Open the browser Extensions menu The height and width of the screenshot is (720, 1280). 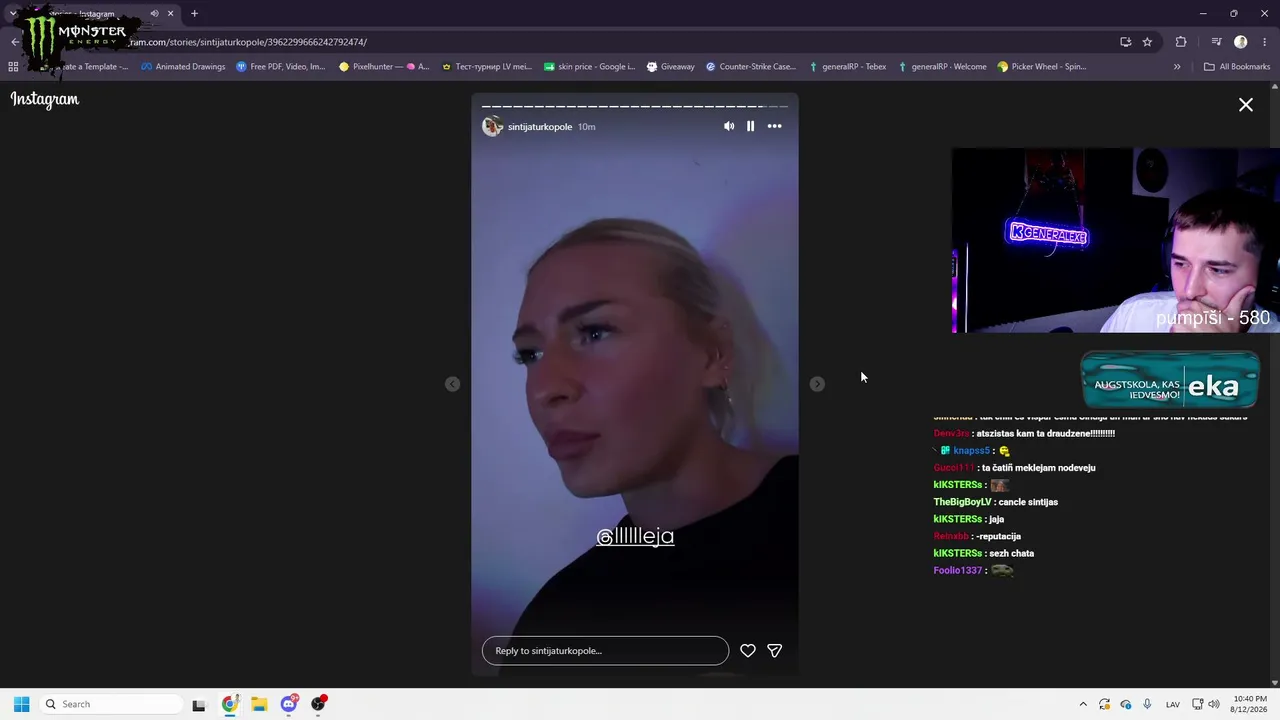coord(1181,42)
